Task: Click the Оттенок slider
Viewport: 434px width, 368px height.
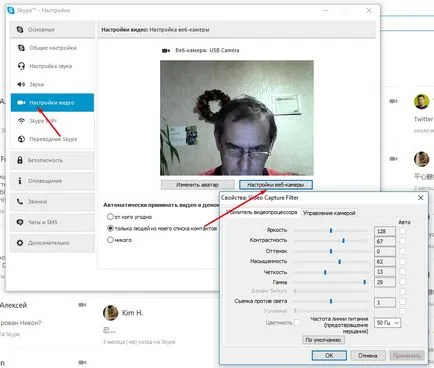Action: coord(331,251)
